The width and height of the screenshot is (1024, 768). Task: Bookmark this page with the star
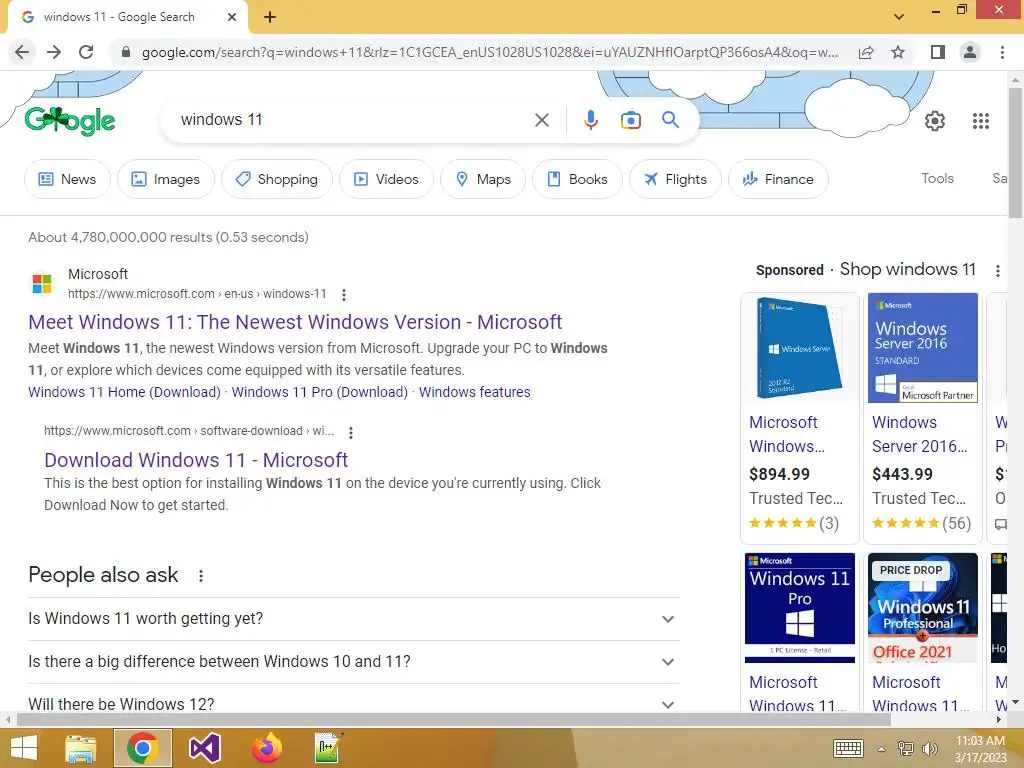[x=898, y=52]
